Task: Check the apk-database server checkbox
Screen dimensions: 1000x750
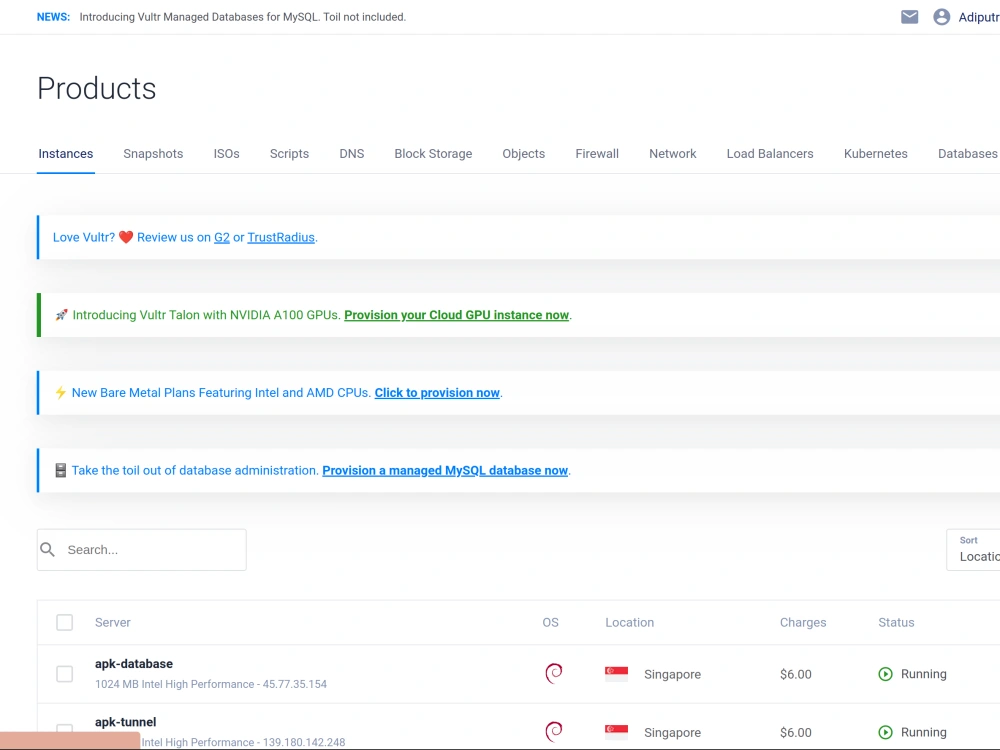Action: pos(64,674)
